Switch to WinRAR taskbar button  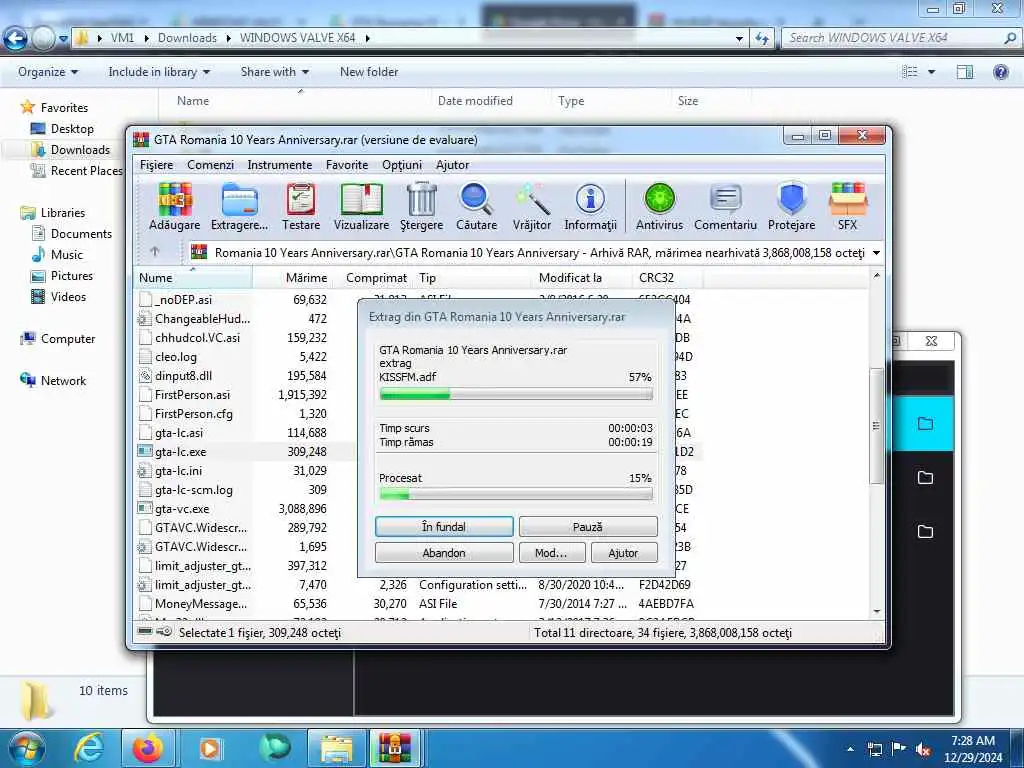(x=394, y=748)
